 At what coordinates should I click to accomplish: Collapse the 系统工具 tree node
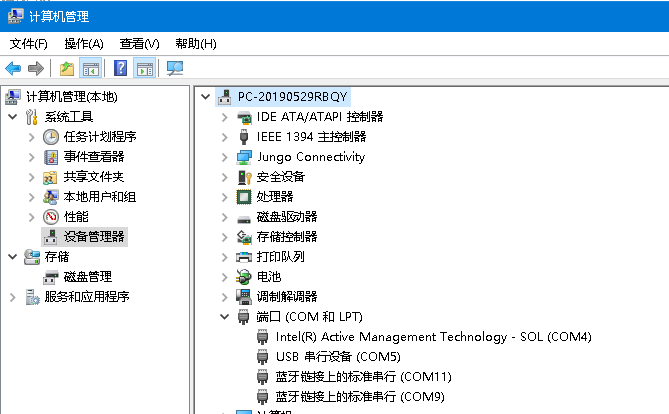[x=13, y=117]
